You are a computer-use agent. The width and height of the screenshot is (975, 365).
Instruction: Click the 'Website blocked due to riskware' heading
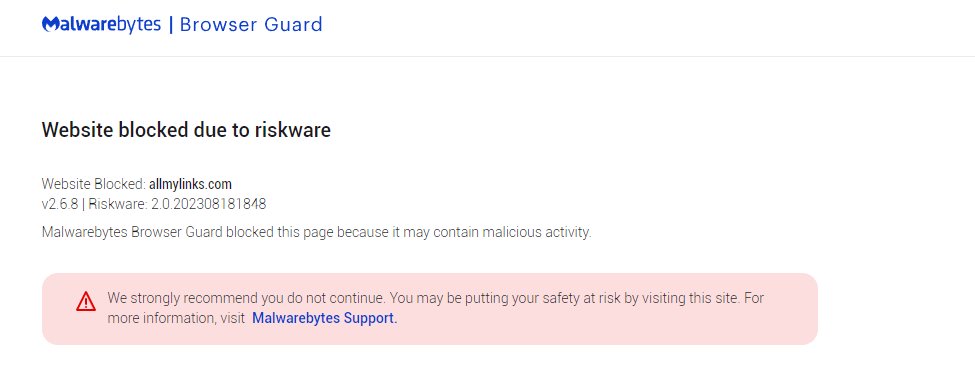186,130
